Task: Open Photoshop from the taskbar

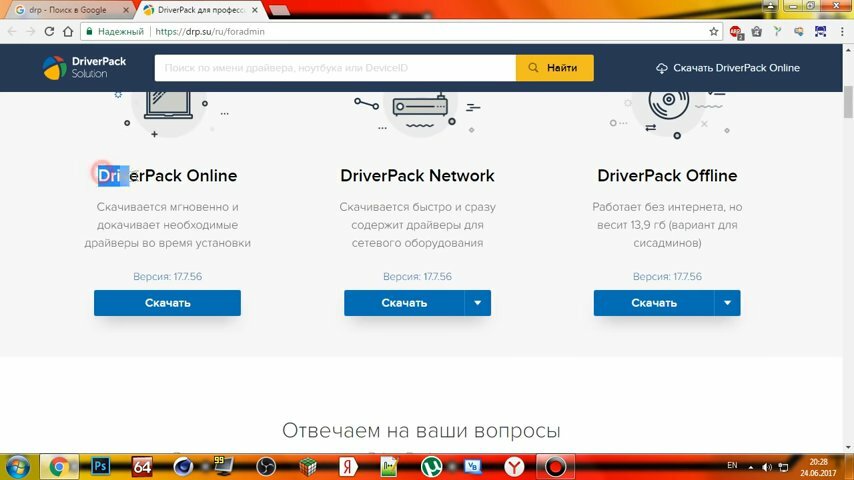Action: [x=100, y=466]
